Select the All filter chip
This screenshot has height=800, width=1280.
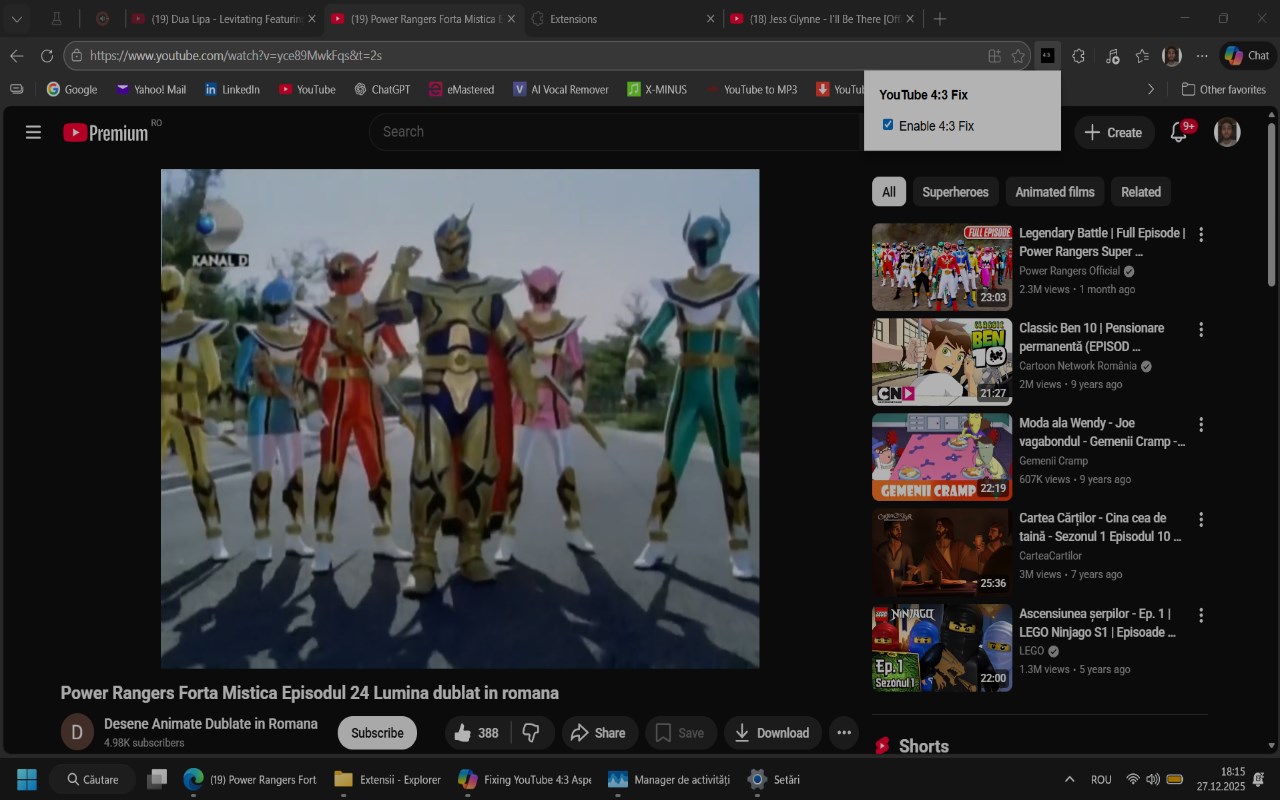[889, 192]
